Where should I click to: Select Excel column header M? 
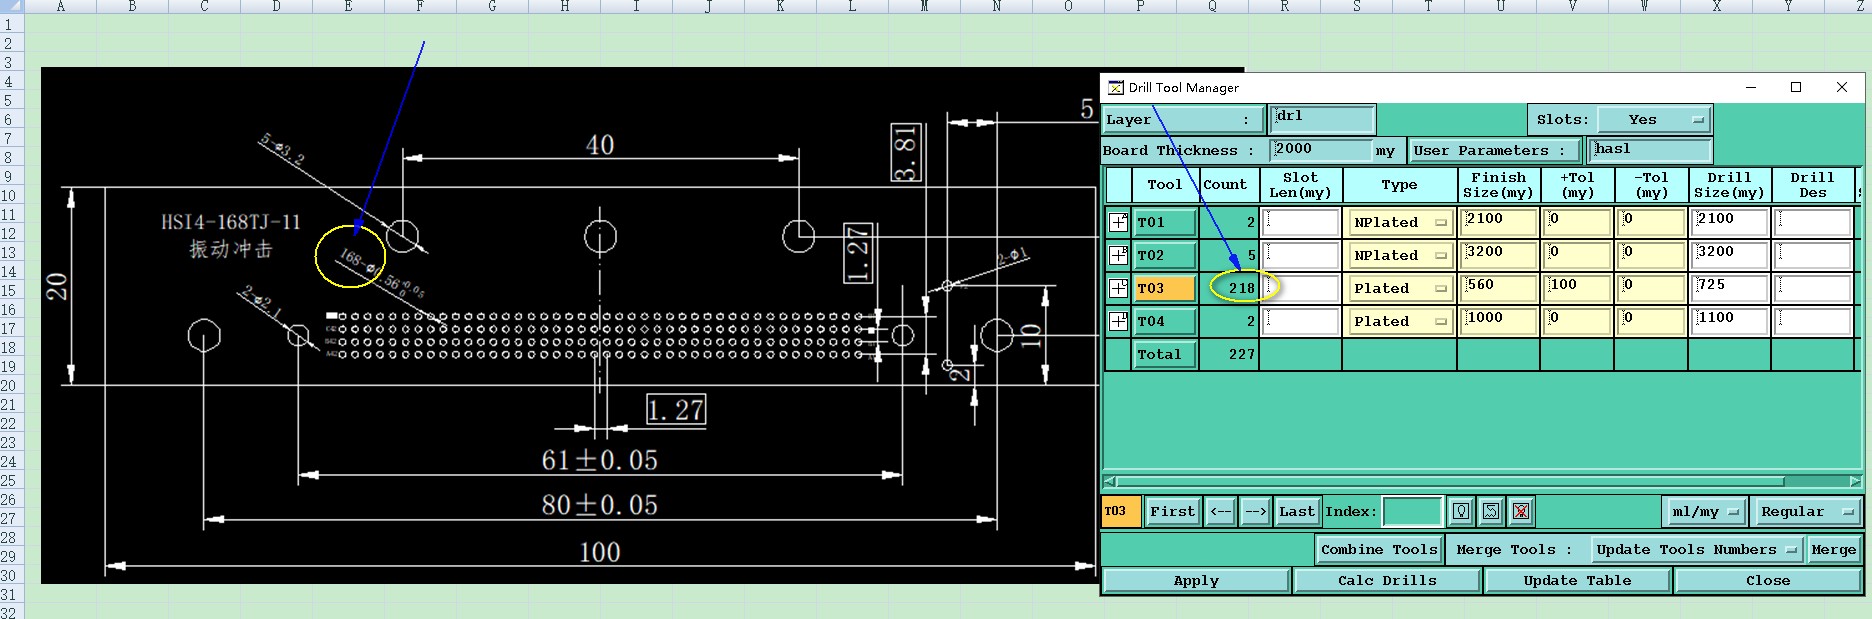pyautogui.click(x=924, y=6)
